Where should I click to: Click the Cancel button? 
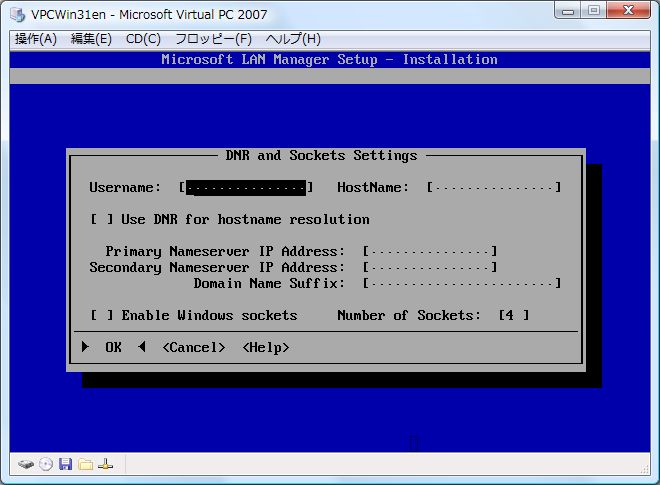194,347
